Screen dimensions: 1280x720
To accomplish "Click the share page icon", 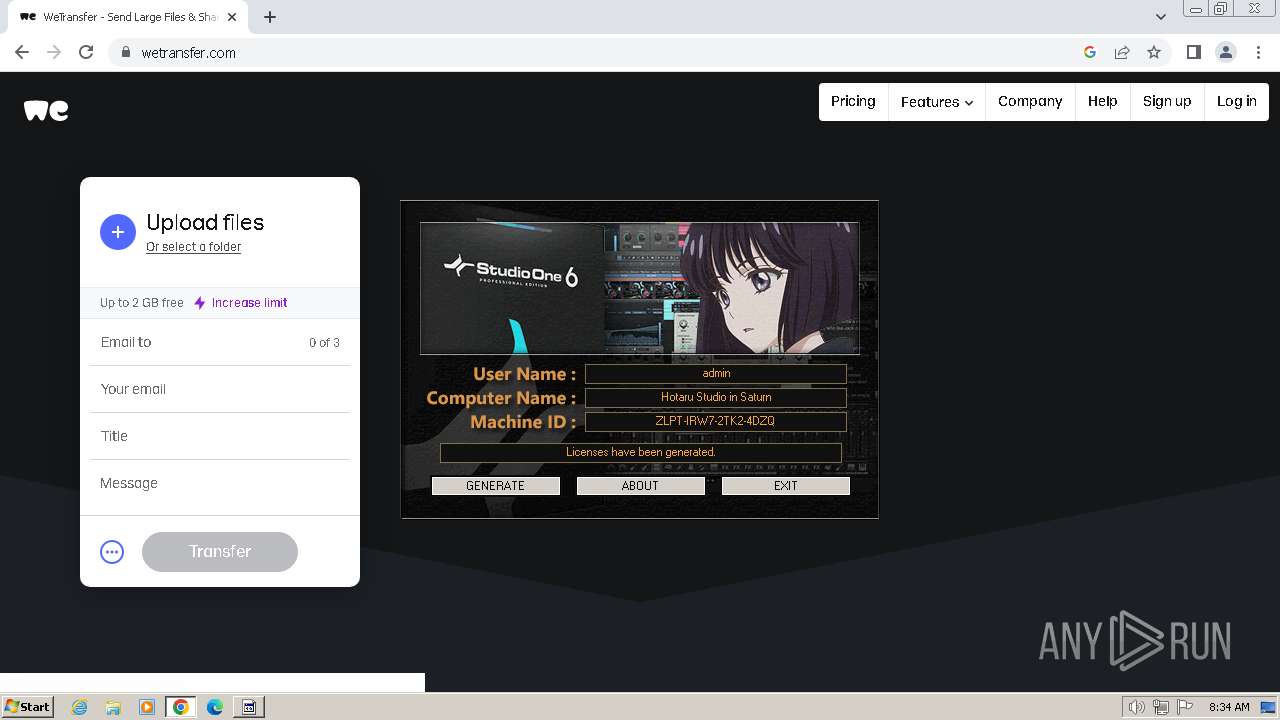I will (1122, 52).
